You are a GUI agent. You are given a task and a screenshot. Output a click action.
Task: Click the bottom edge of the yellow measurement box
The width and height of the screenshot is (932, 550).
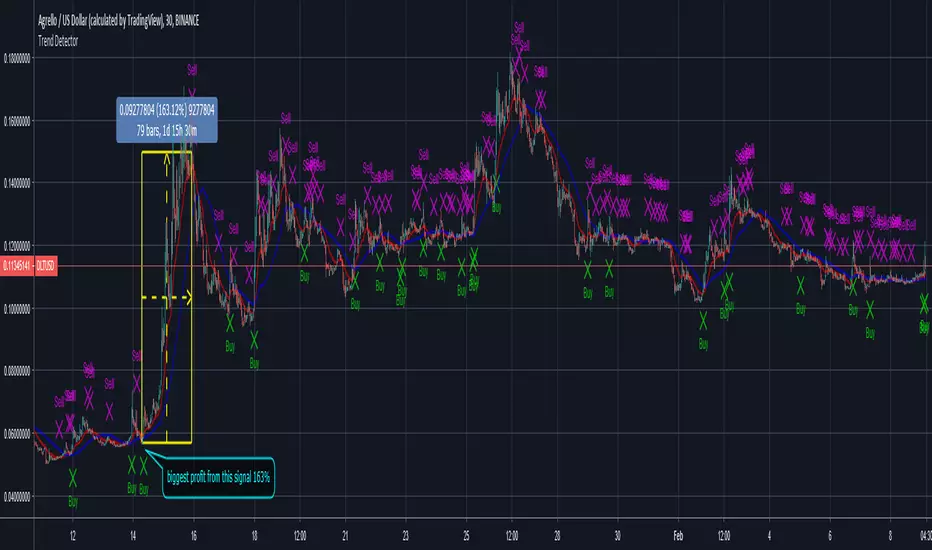pos(167,442)
